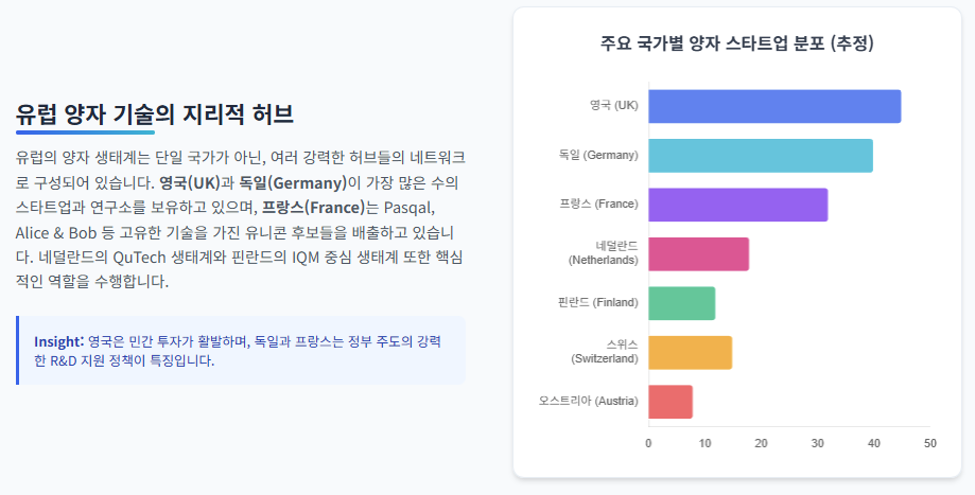Click the chart title 주요 국가별 양자 스타트업 분포
The image size is (975, 495).
click(x=737, y=43)
